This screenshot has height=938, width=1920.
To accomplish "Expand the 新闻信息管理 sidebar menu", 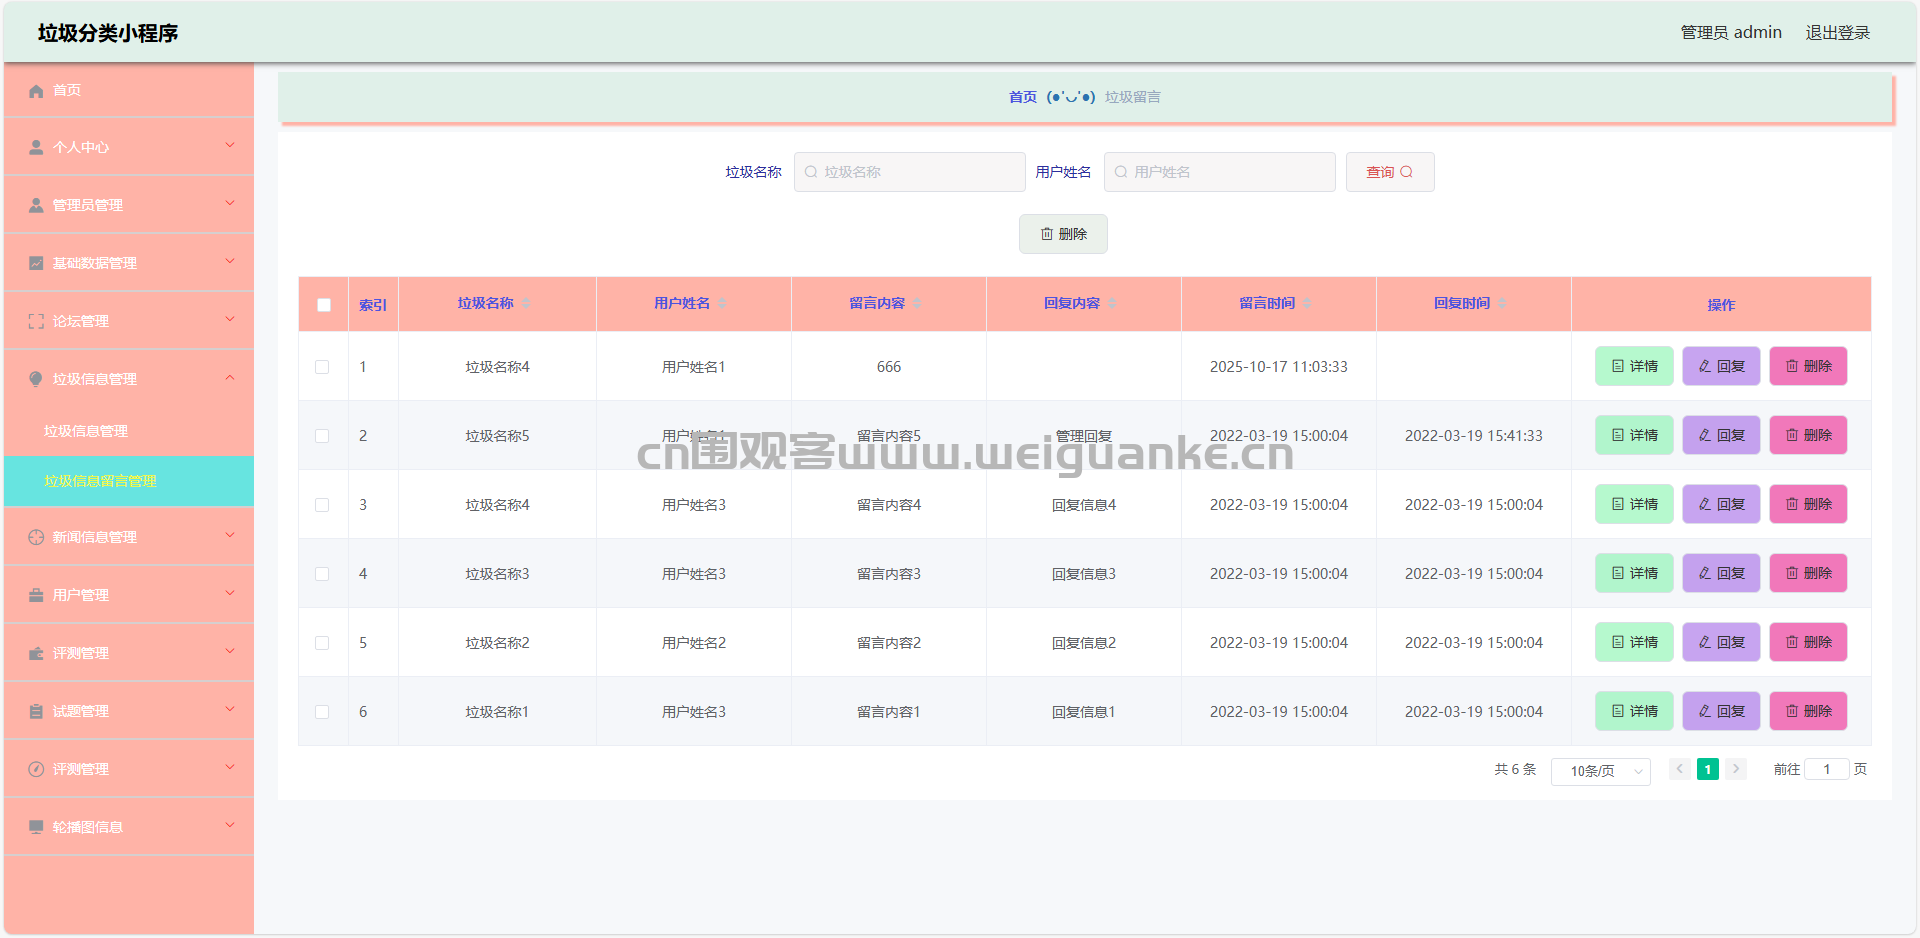I will pyautogui.click(x=128, y=537).
